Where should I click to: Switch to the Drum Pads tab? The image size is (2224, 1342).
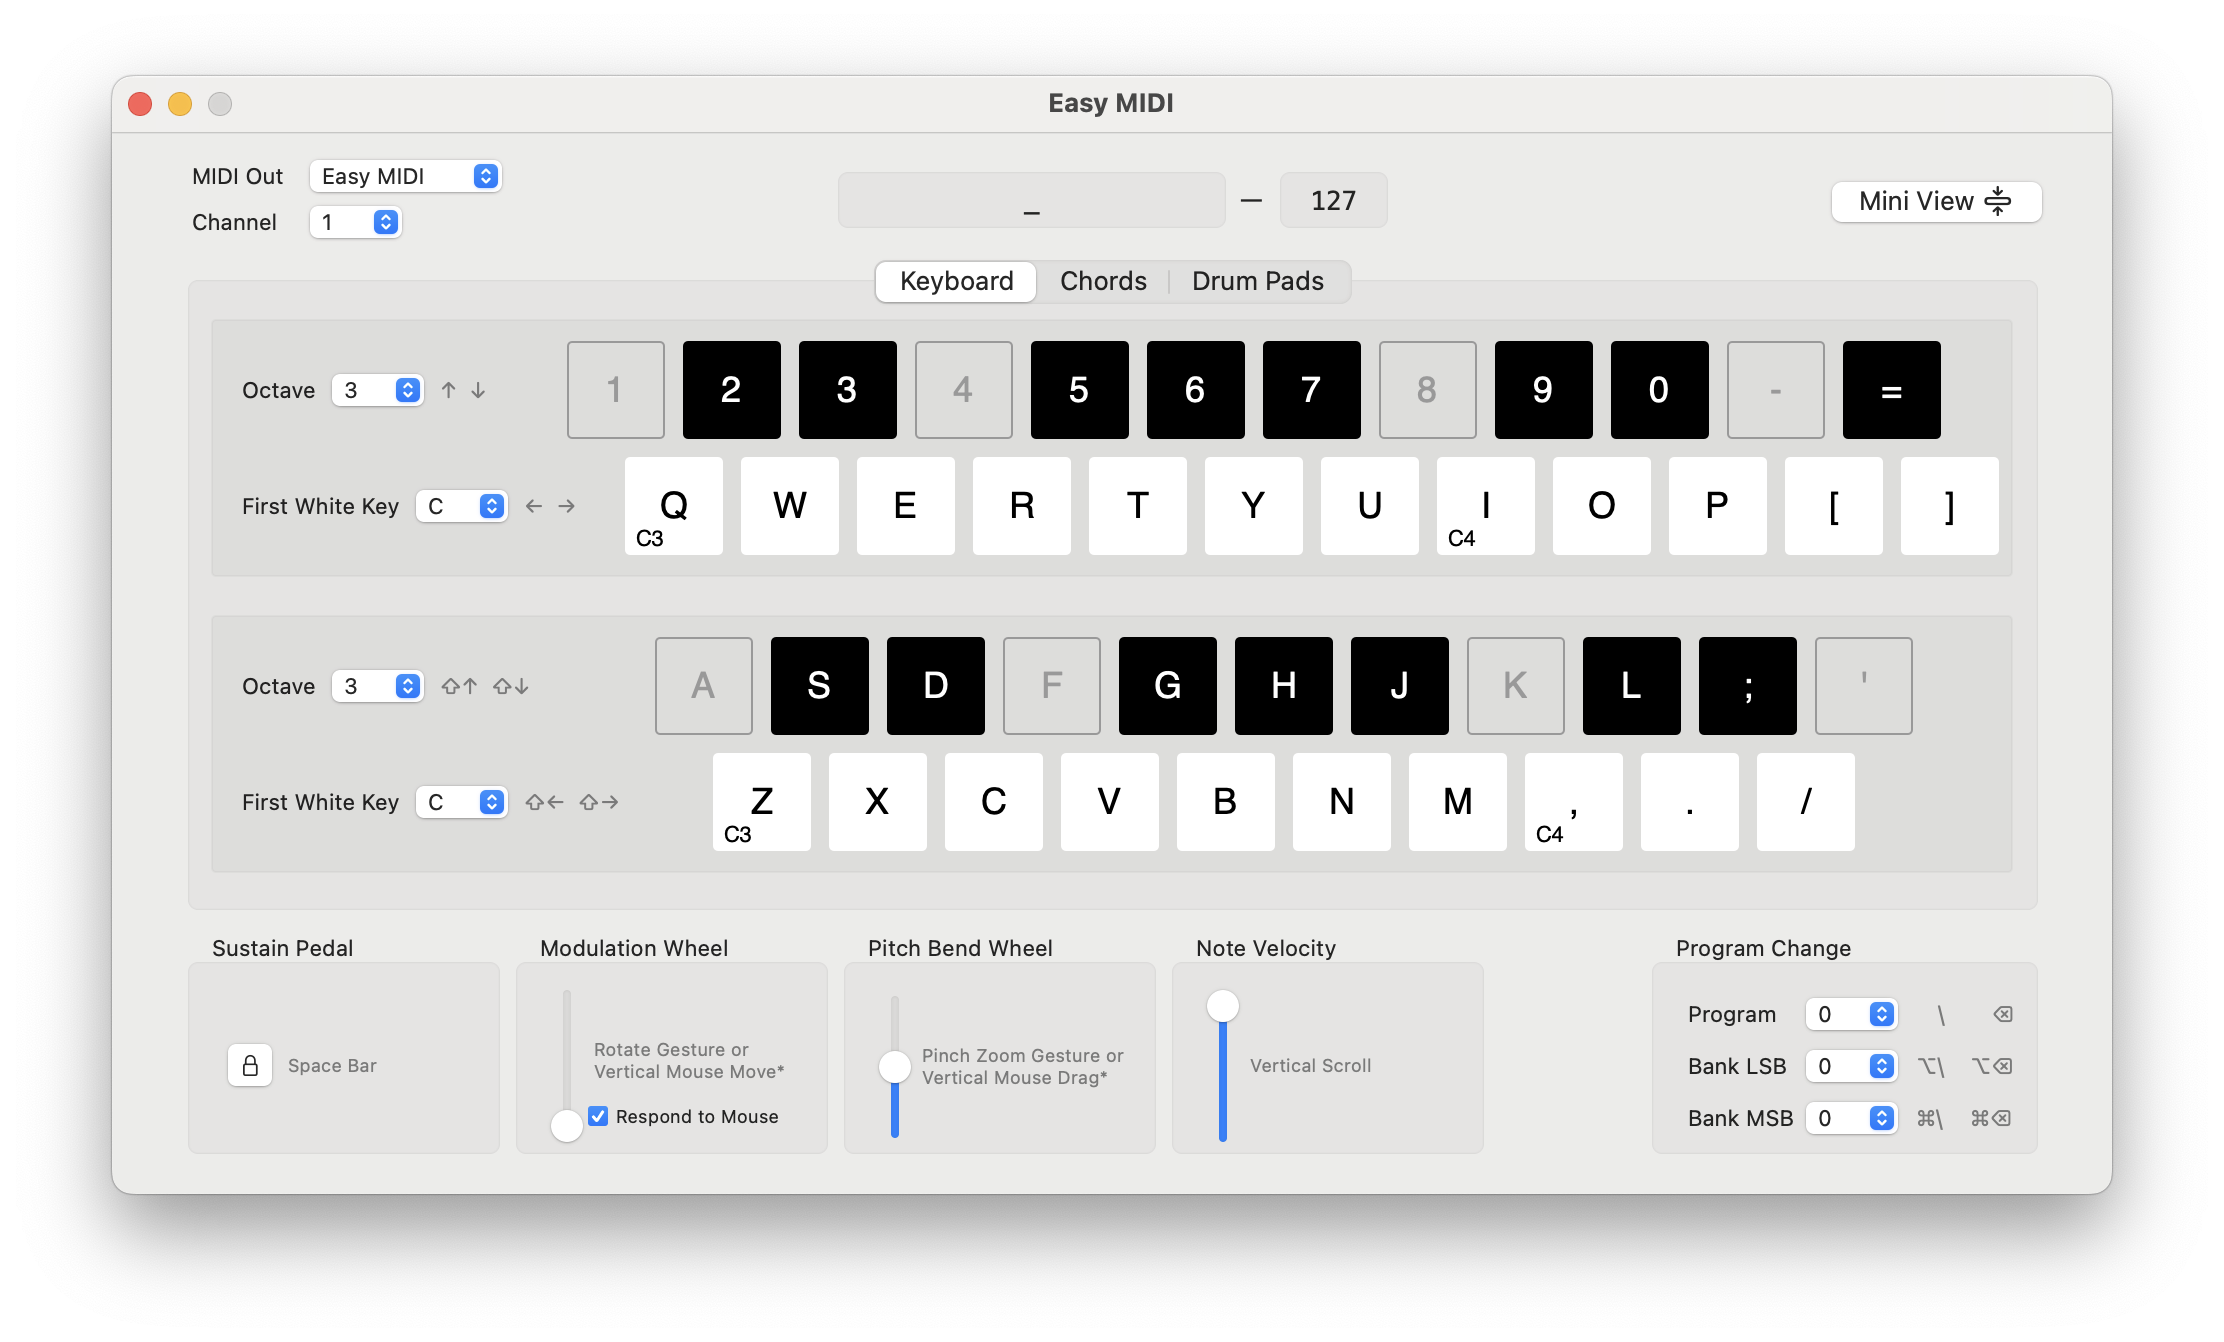point(1257,281)
